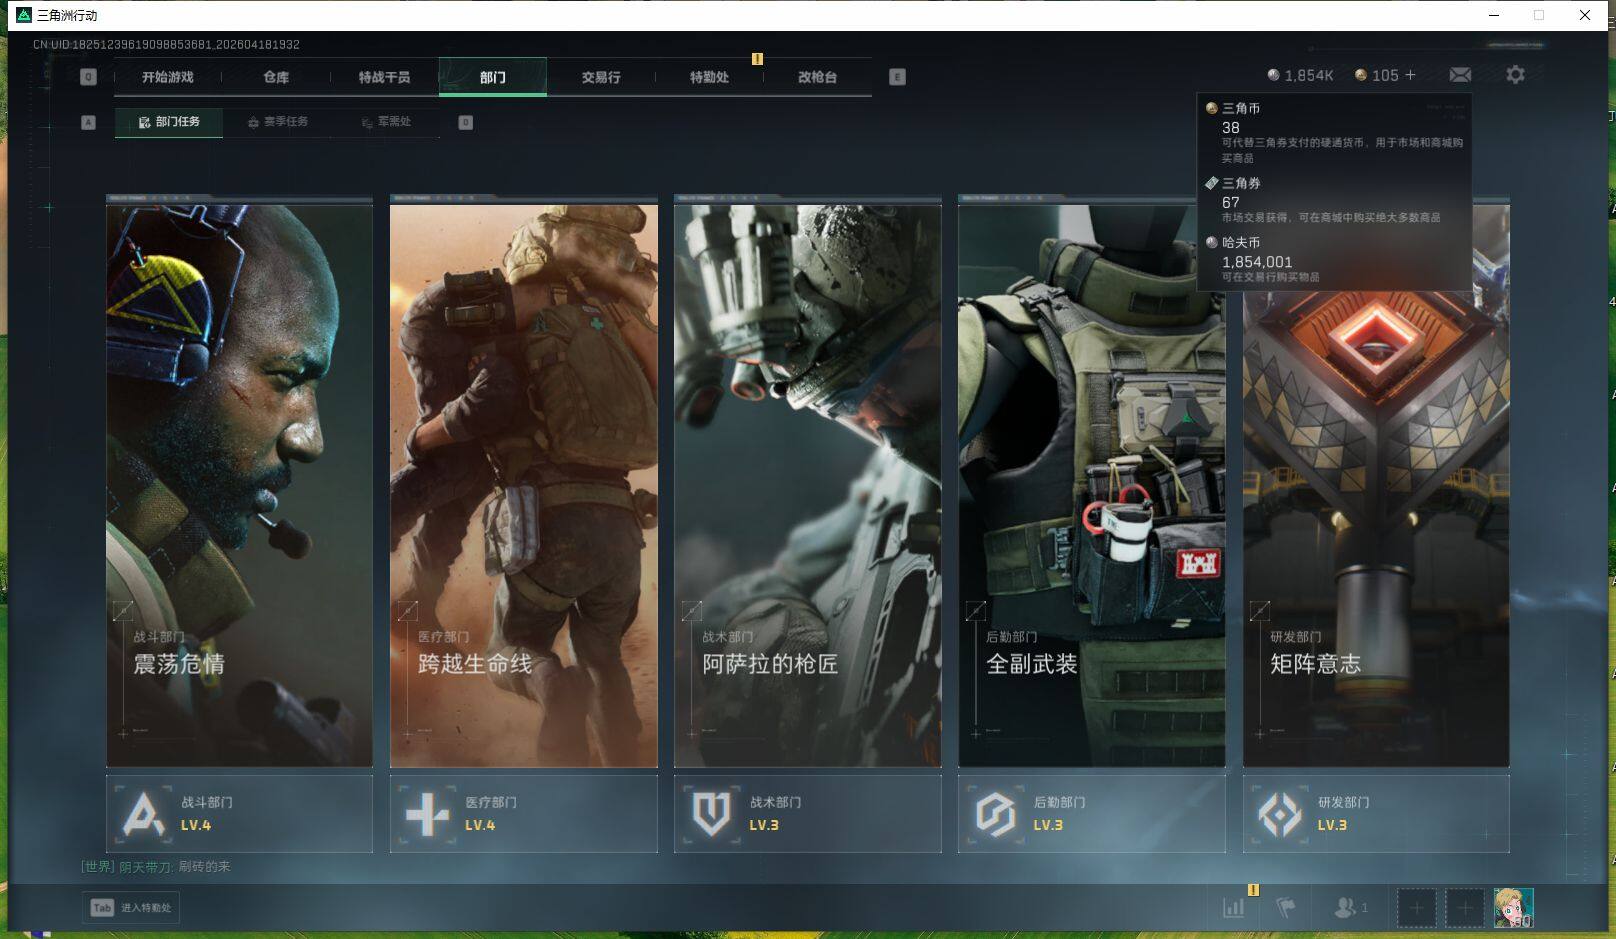1616x939 pixels.
Task: Click the flags icon in bottom bar
Action: pyautogui.click(x=1286, y=908)
